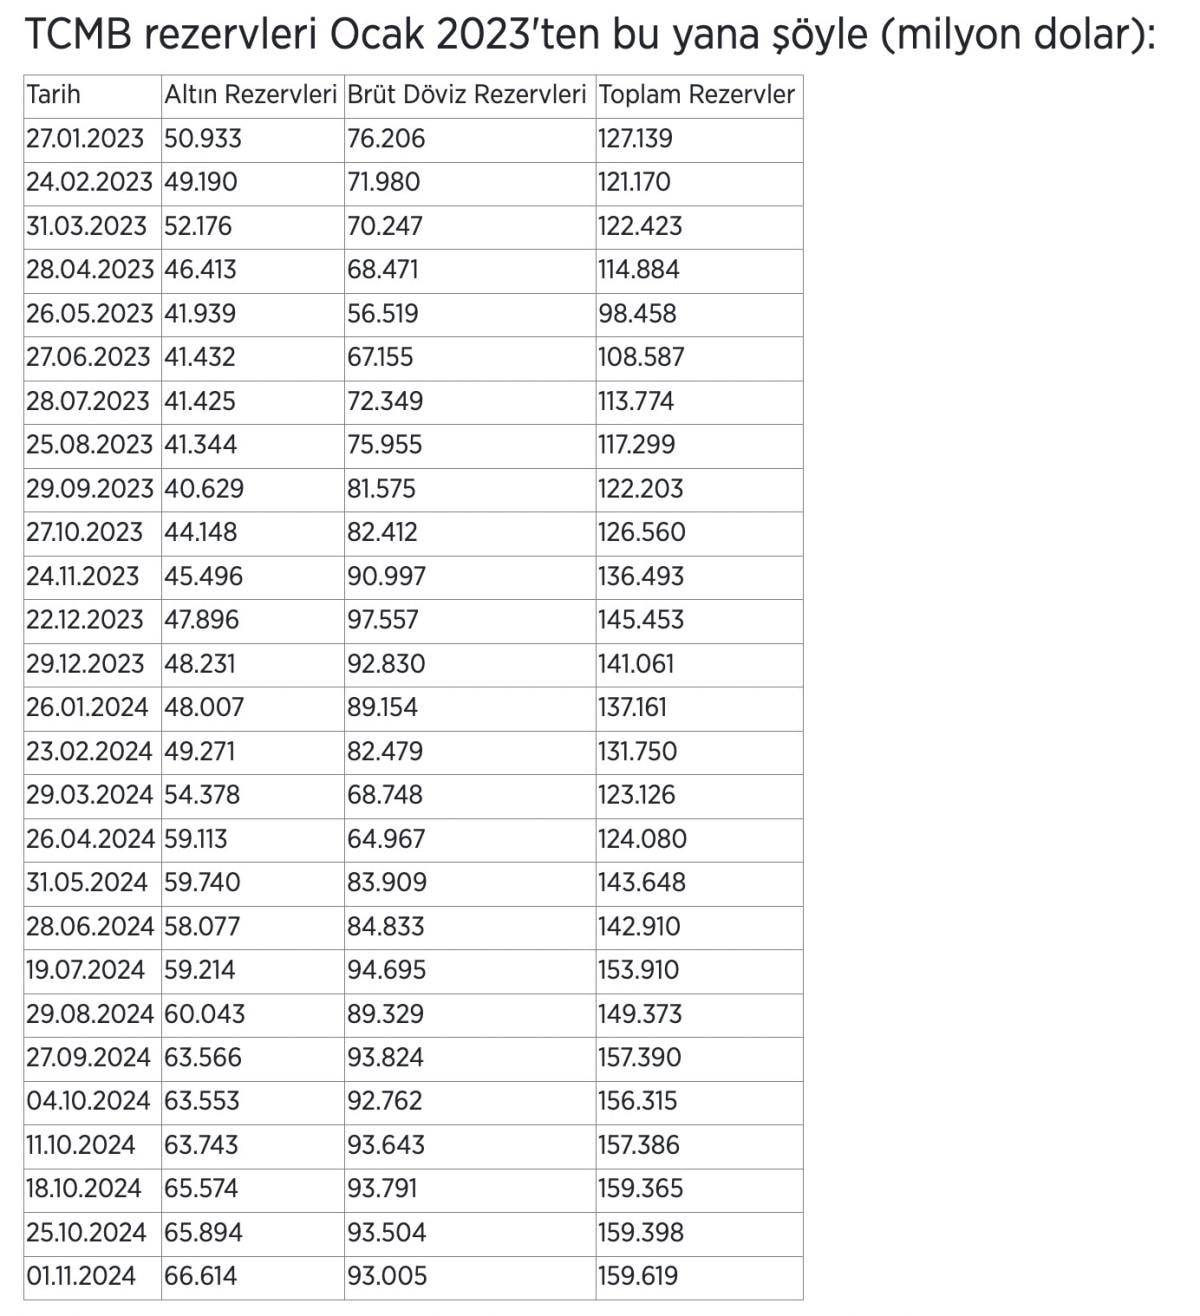Click the Toplam Rezervler column header
This screenshot has width=1200, height=1316.
696,95
